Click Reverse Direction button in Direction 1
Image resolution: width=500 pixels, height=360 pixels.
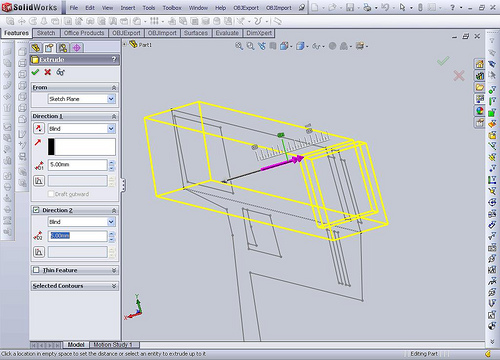pyautogui.click(x=39, y=128)
